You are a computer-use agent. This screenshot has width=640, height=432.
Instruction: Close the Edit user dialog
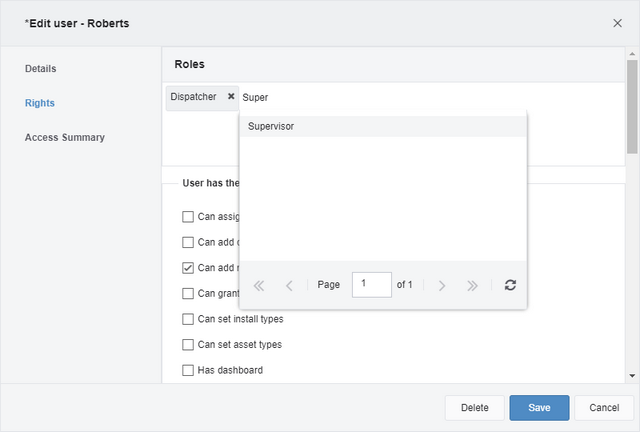click(618, 23)
